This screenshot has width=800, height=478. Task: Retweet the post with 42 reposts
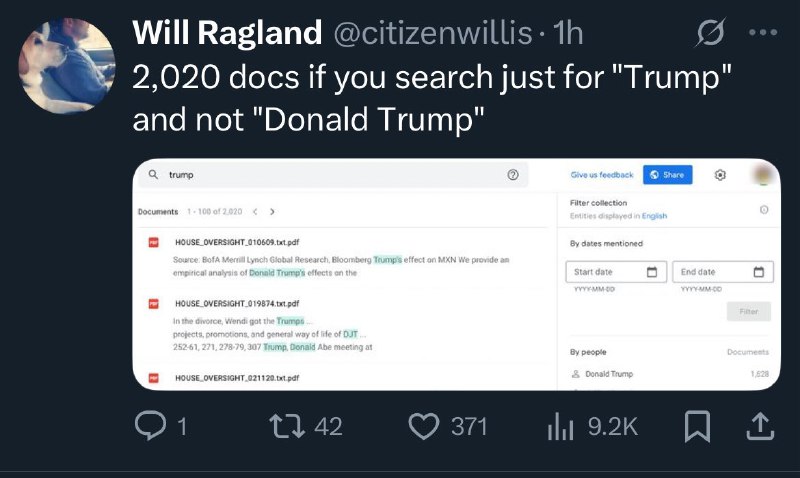coord(287,426)
